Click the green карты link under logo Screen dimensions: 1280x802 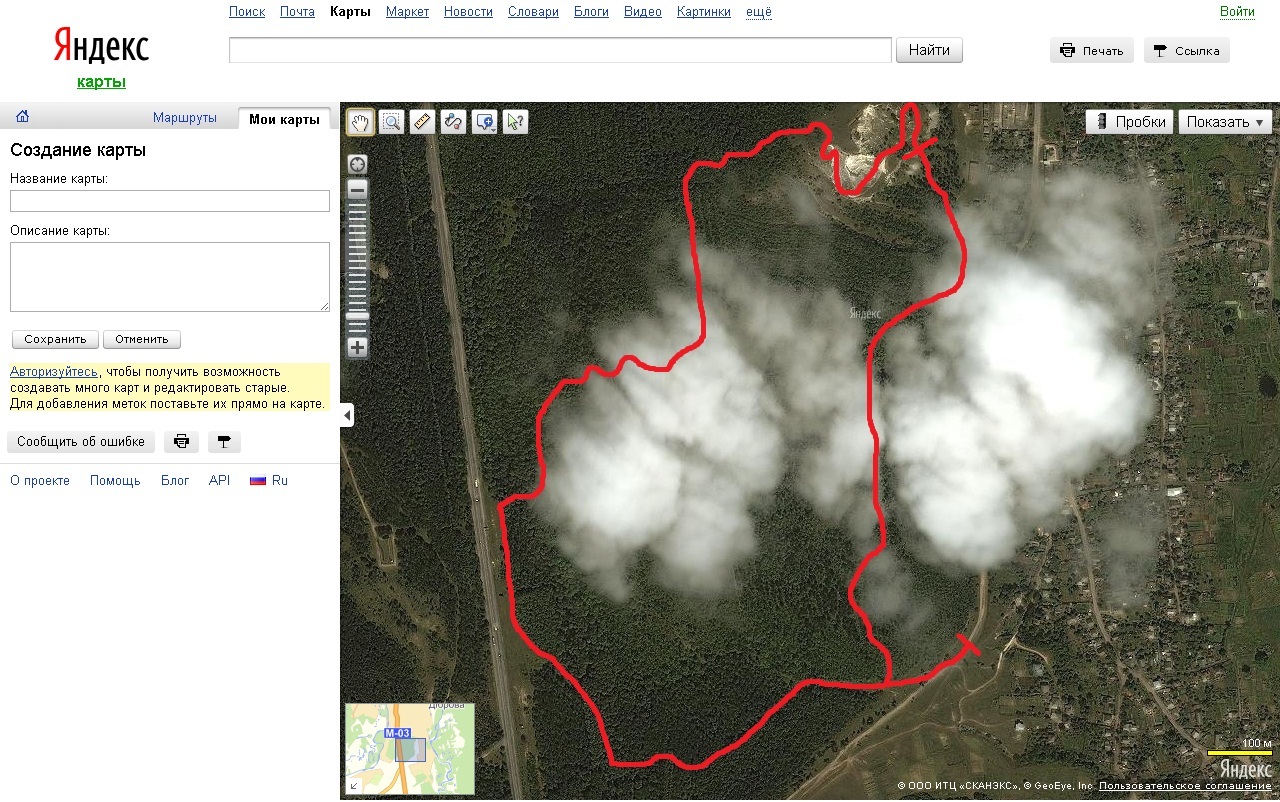[101, 82]
